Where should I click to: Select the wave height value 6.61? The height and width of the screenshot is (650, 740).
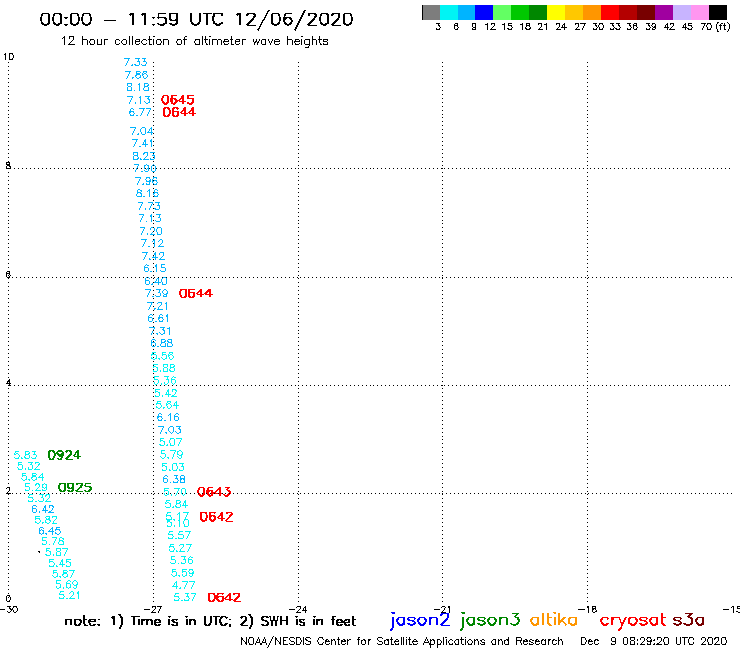(158, 319)
